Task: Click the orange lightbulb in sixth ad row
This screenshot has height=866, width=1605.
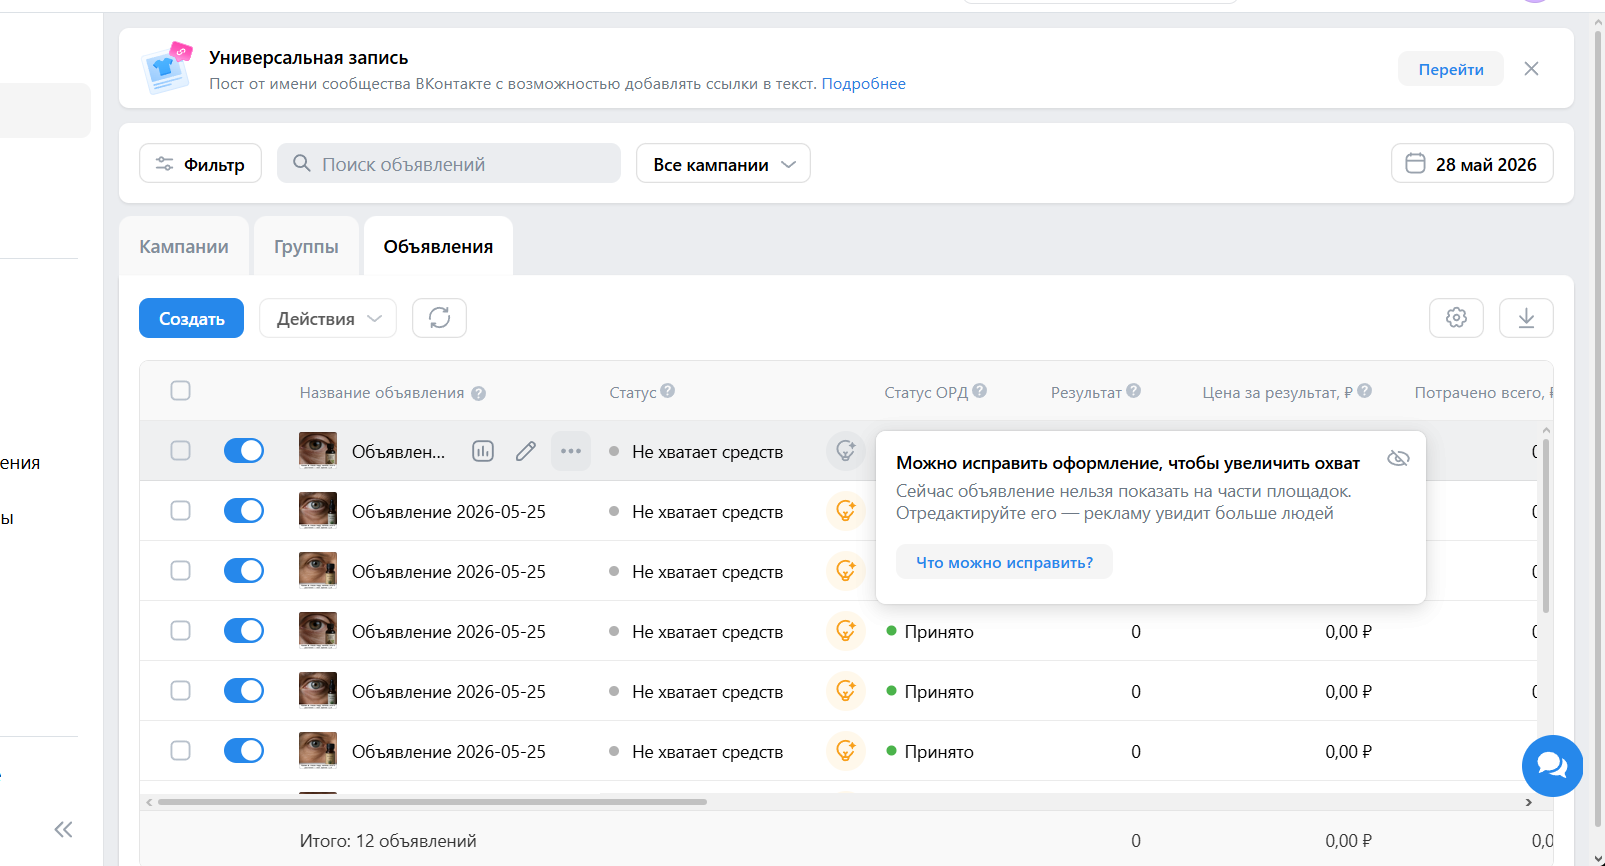Action: [846, 751]
